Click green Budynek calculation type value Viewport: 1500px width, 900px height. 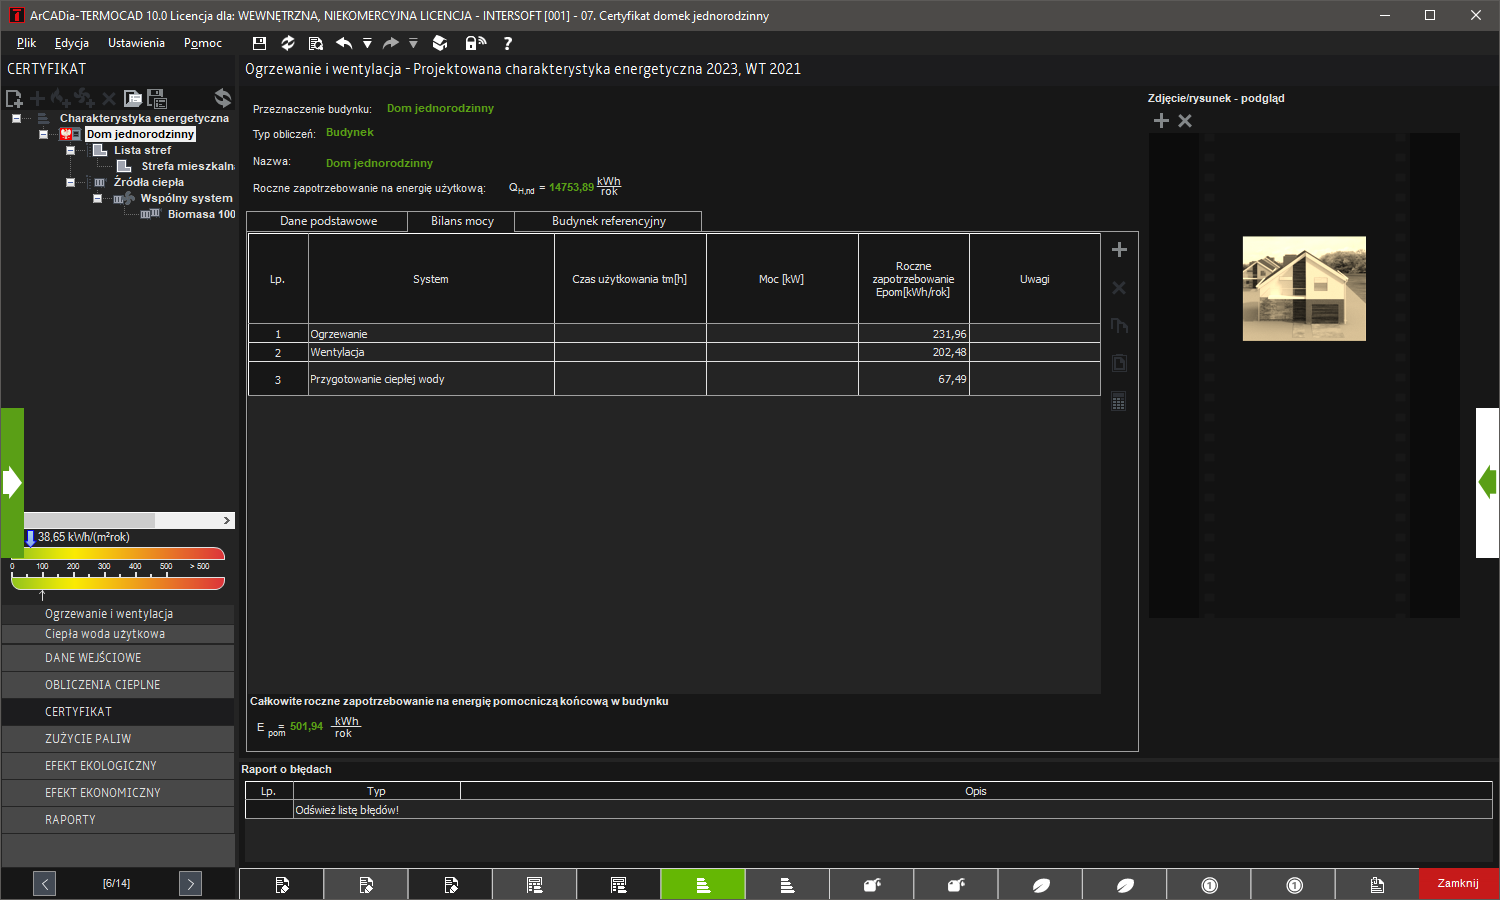350,132
